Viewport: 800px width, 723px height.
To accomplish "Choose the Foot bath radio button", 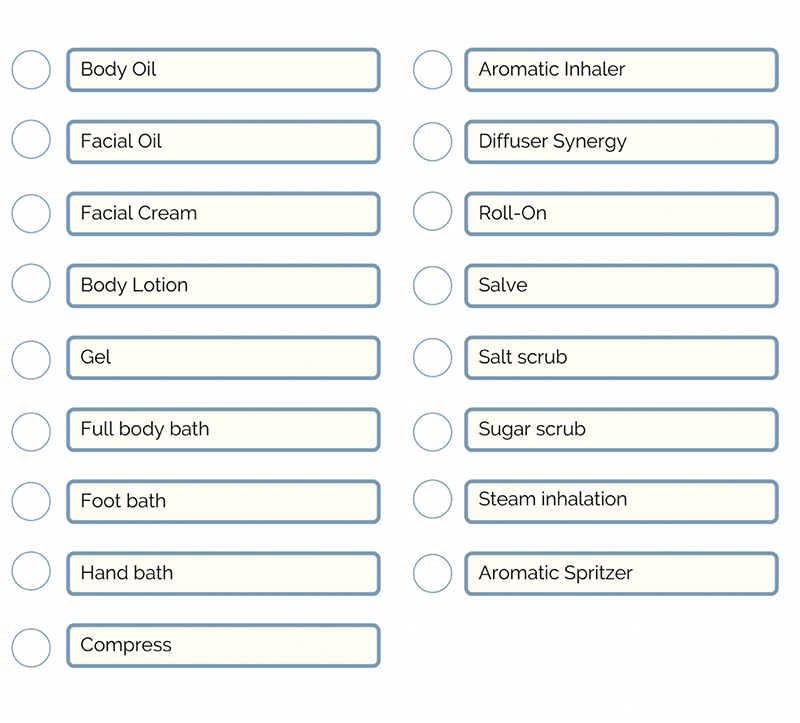I will point(31,501).
